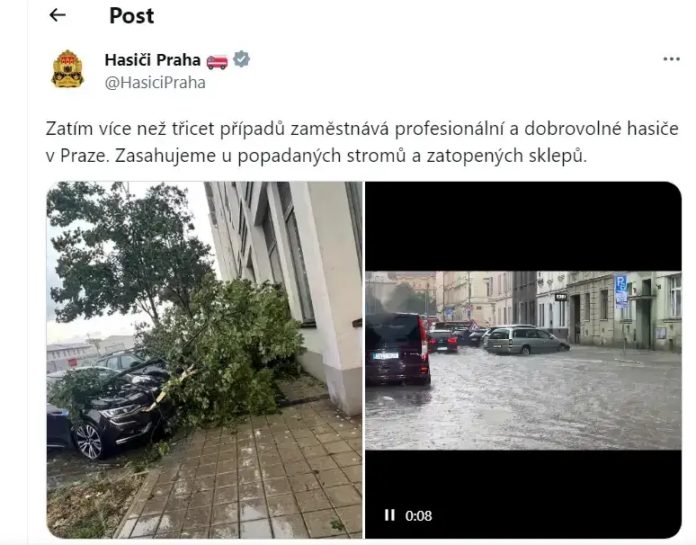The image size is (696, 545).
Task: Pause the flooded street video
Action: click(389, 515)
